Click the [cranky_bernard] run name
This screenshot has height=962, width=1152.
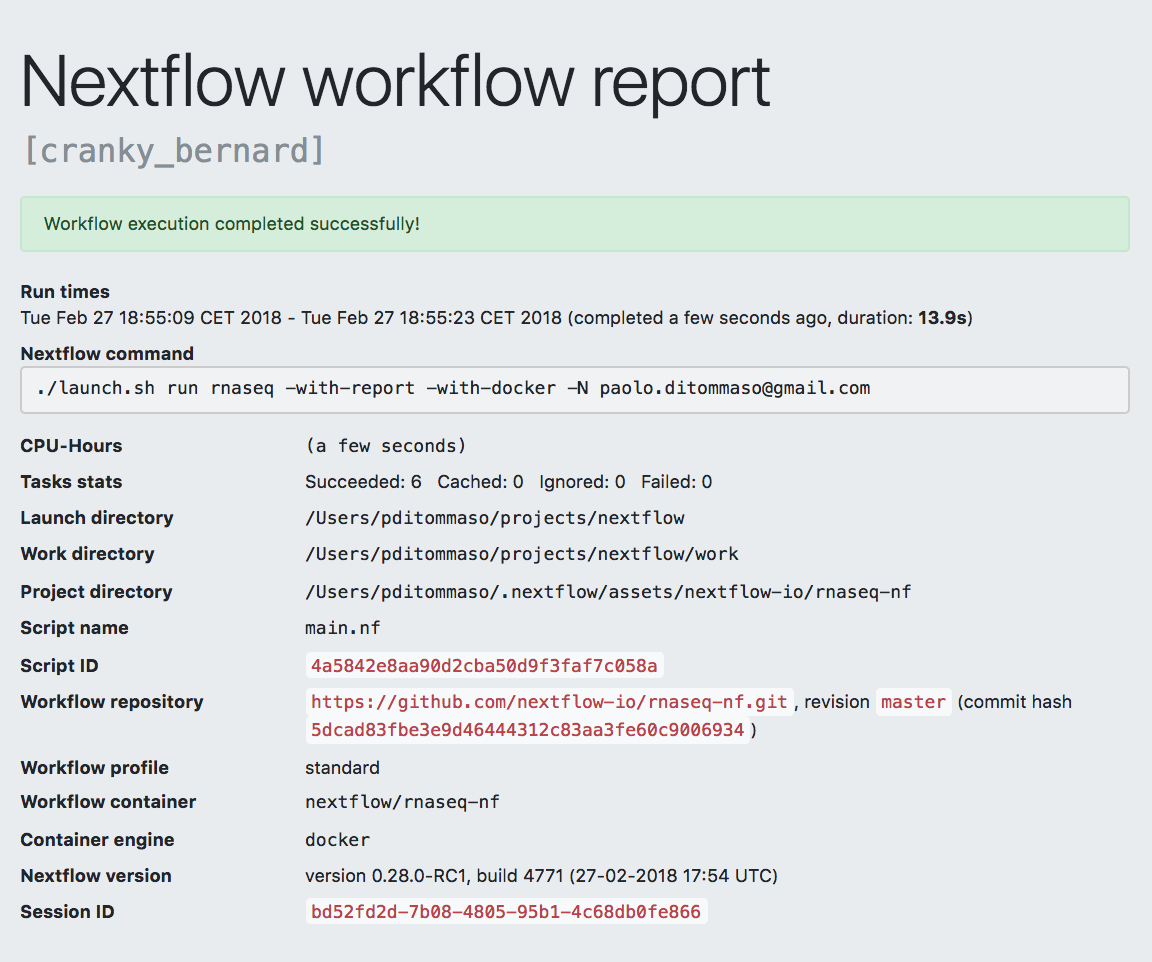(173, 151)
